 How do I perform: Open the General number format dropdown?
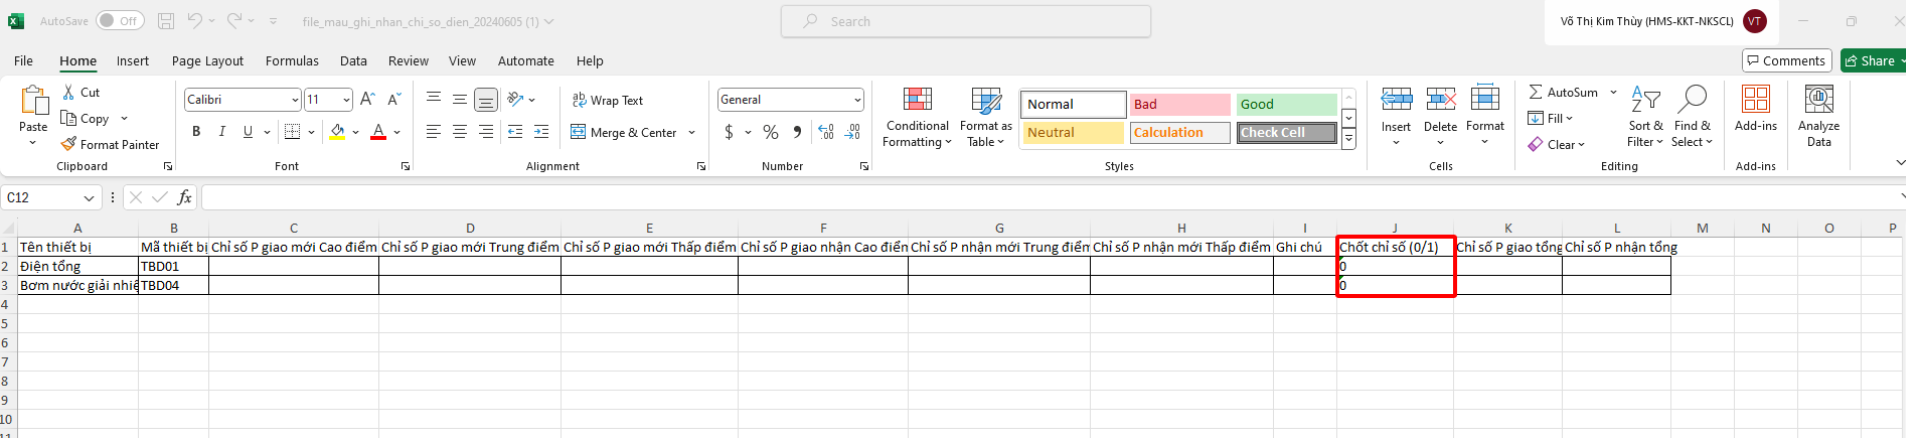pos(857,100)
